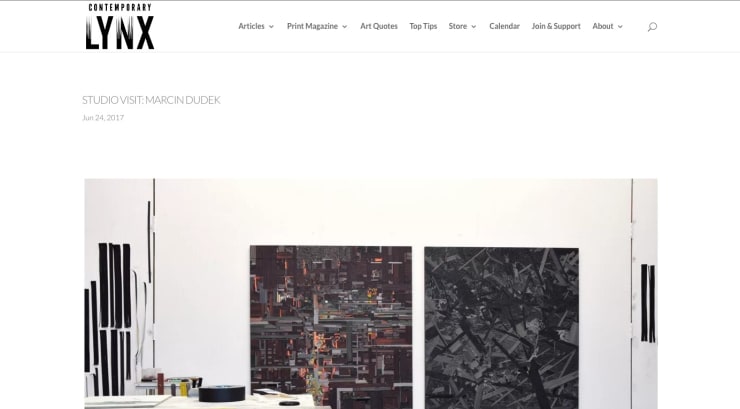
Task: Open the Calendar page
Action: 504,26
